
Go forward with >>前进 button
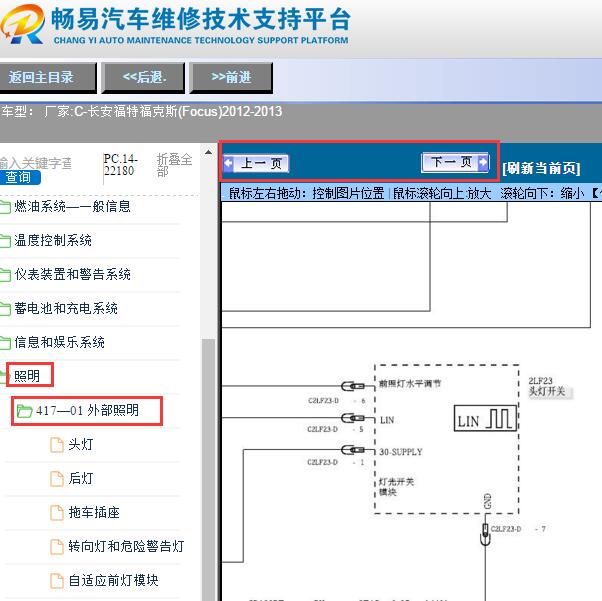(x=231, y=78)
